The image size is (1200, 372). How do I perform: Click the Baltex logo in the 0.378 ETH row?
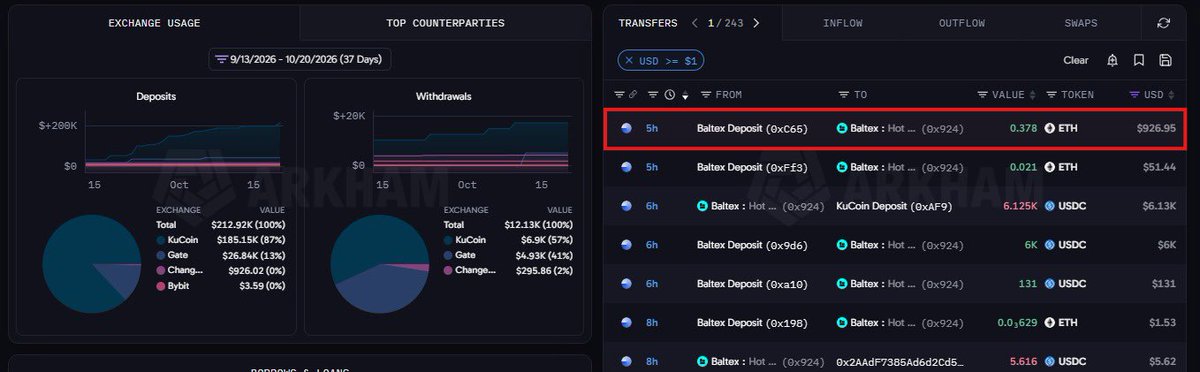coord(842,128)
